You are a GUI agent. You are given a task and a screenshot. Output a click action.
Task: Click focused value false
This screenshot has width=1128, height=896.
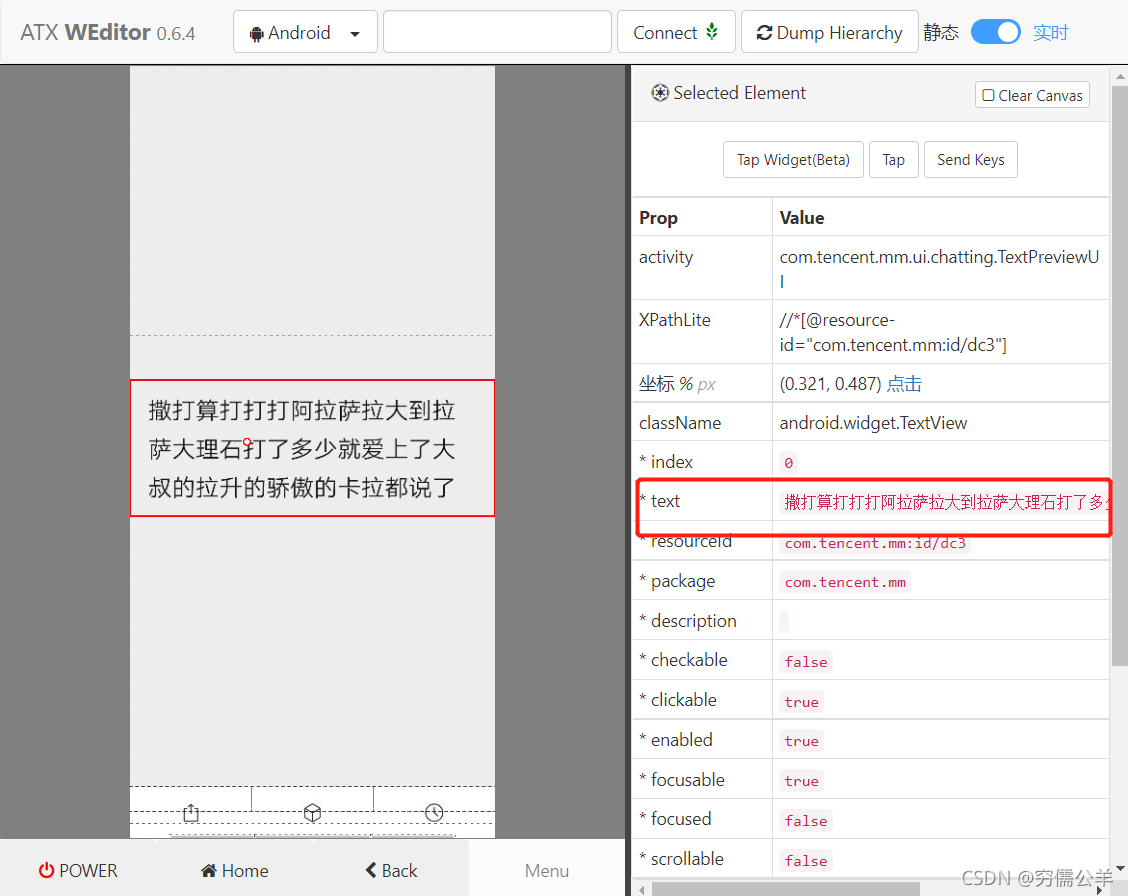point(806,820)
